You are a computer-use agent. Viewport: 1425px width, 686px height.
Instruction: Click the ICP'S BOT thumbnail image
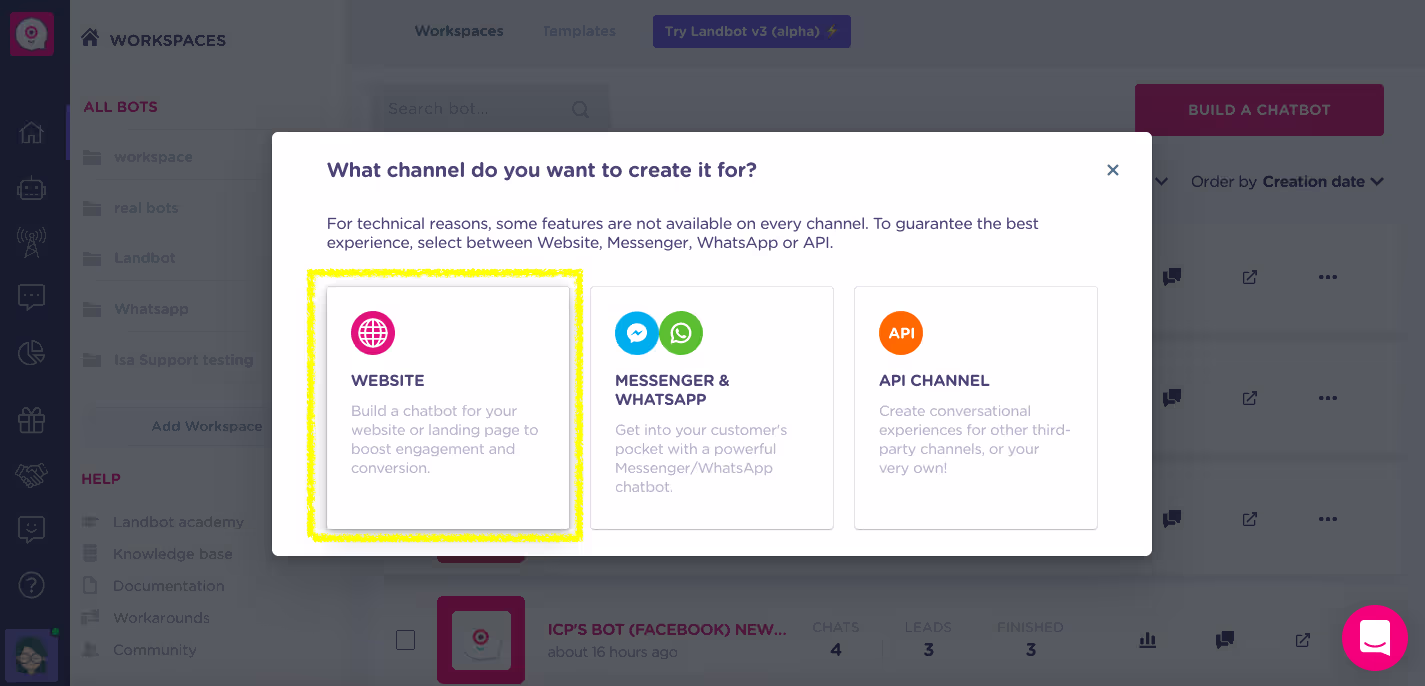pyautogui.click(x=481, y=640)
